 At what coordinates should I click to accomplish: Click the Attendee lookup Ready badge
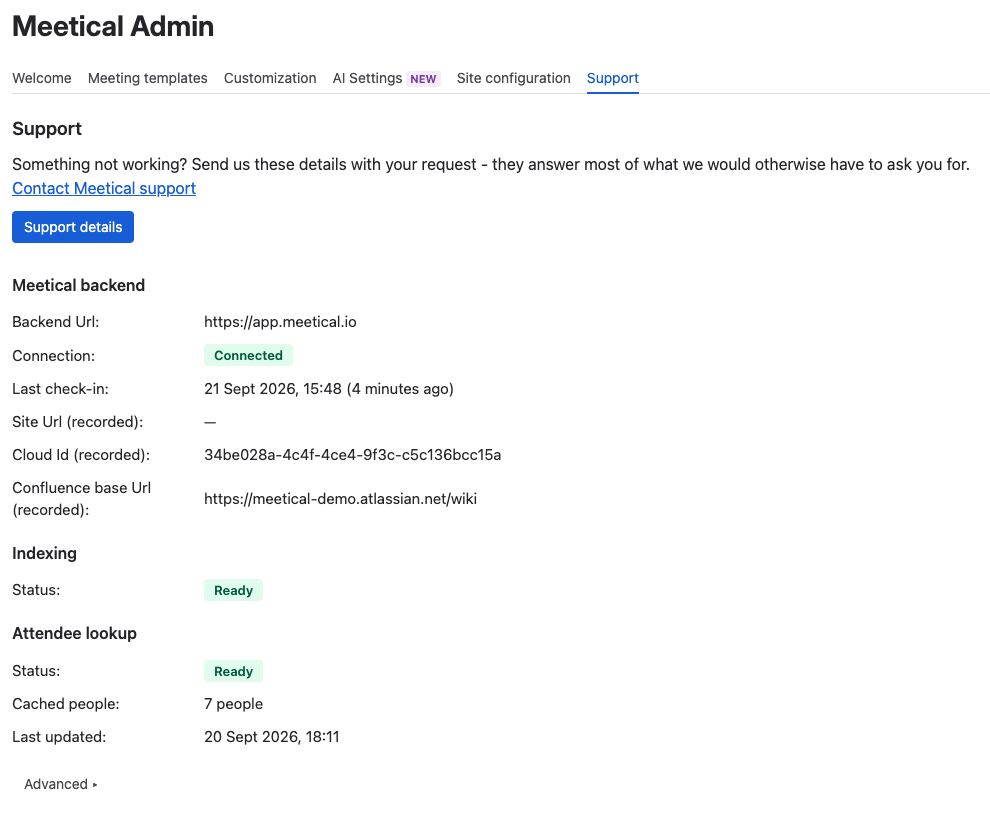[x=233, y=671]
